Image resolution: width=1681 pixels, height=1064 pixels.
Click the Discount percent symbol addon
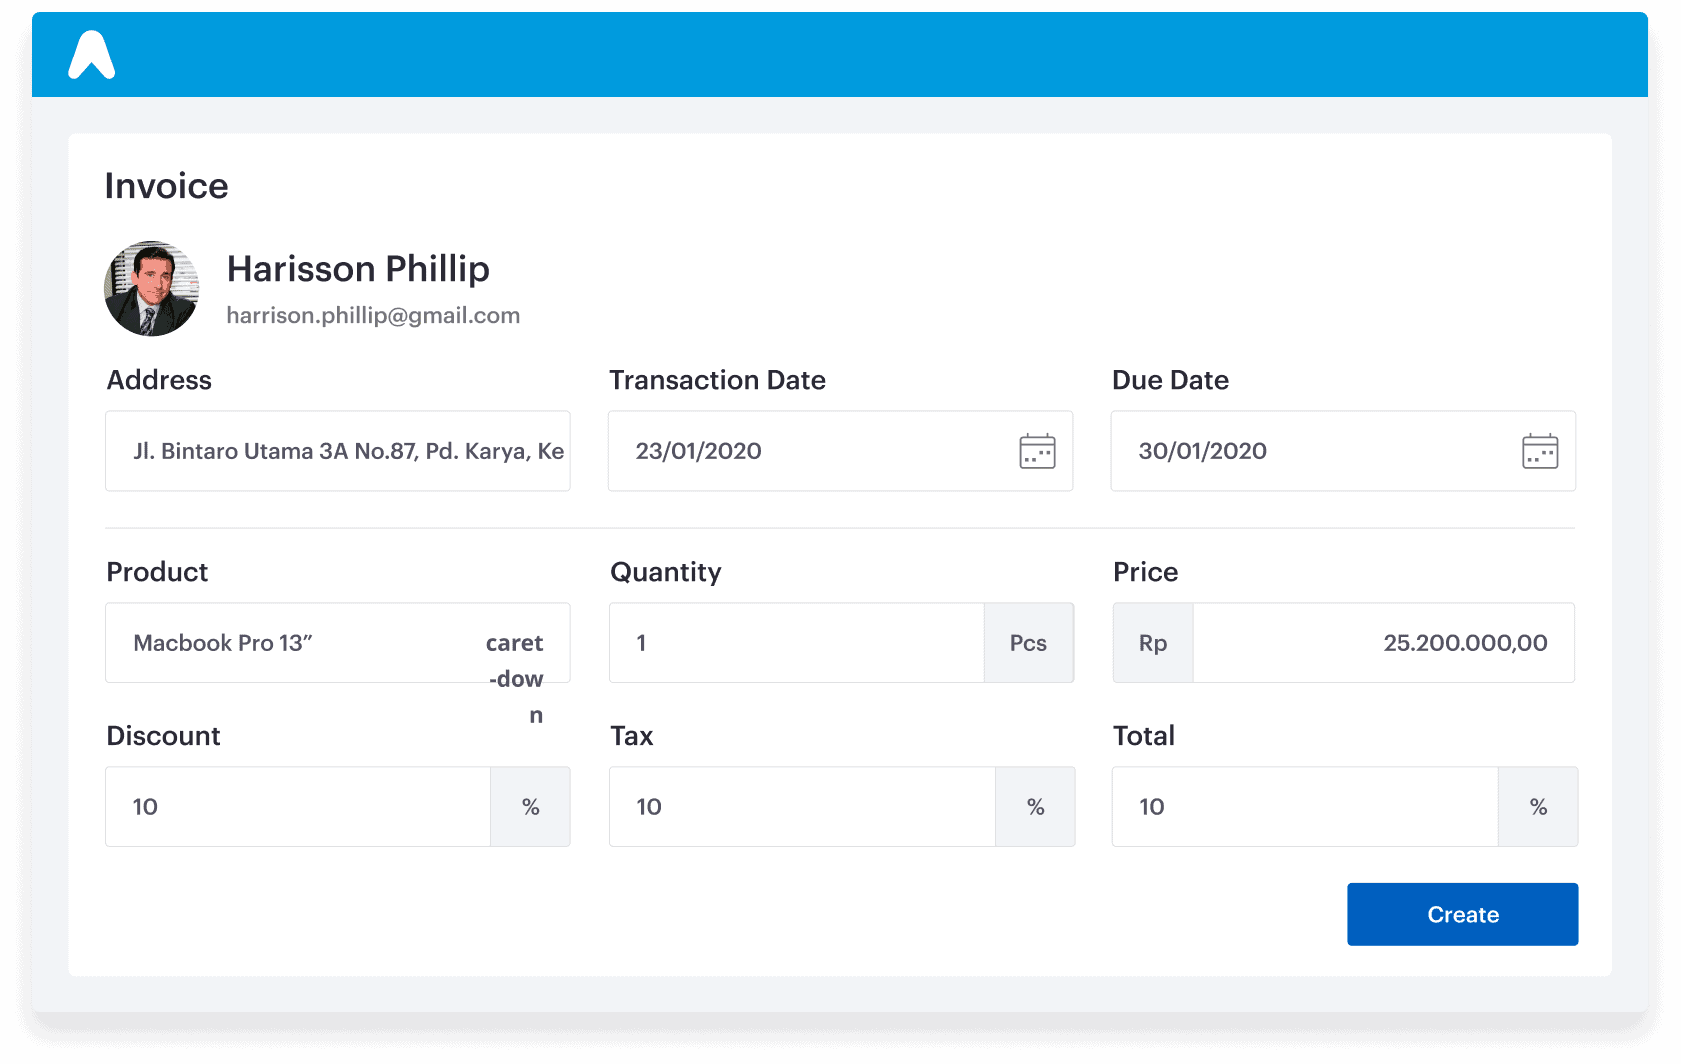[531, 807]
